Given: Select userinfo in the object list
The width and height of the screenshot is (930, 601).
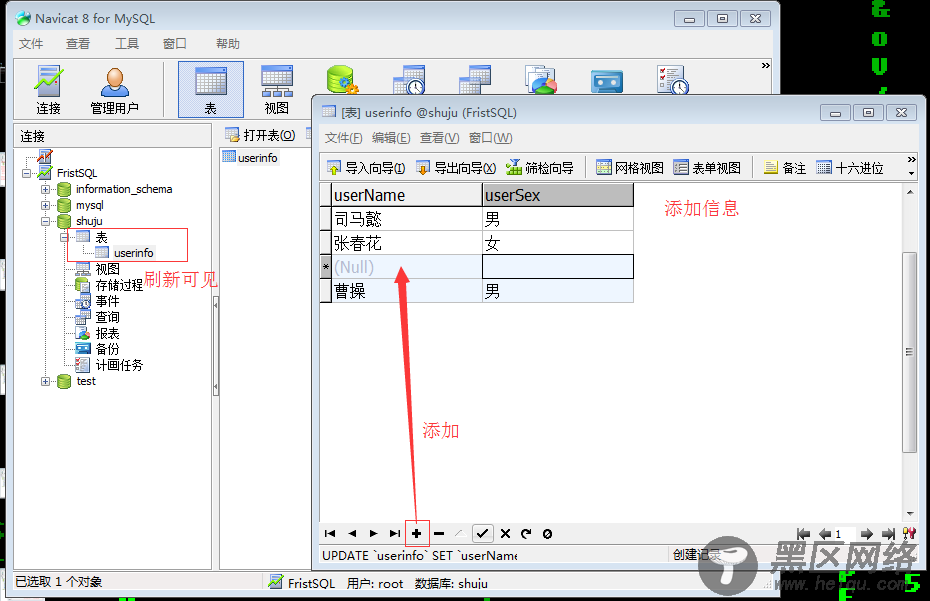Looking at the screenshot, I should coord(250,158).
